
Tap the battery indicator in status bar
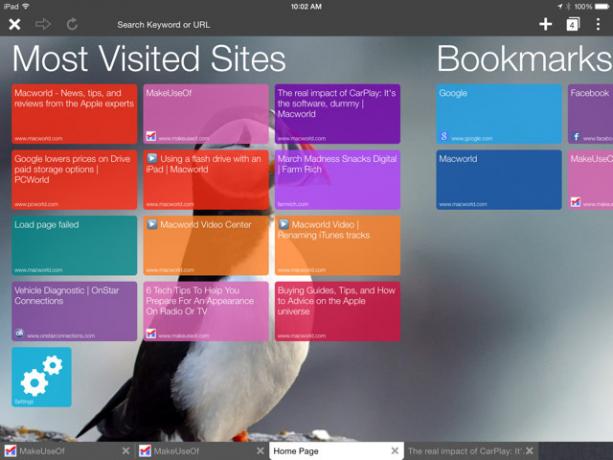[x=602, y=6]
